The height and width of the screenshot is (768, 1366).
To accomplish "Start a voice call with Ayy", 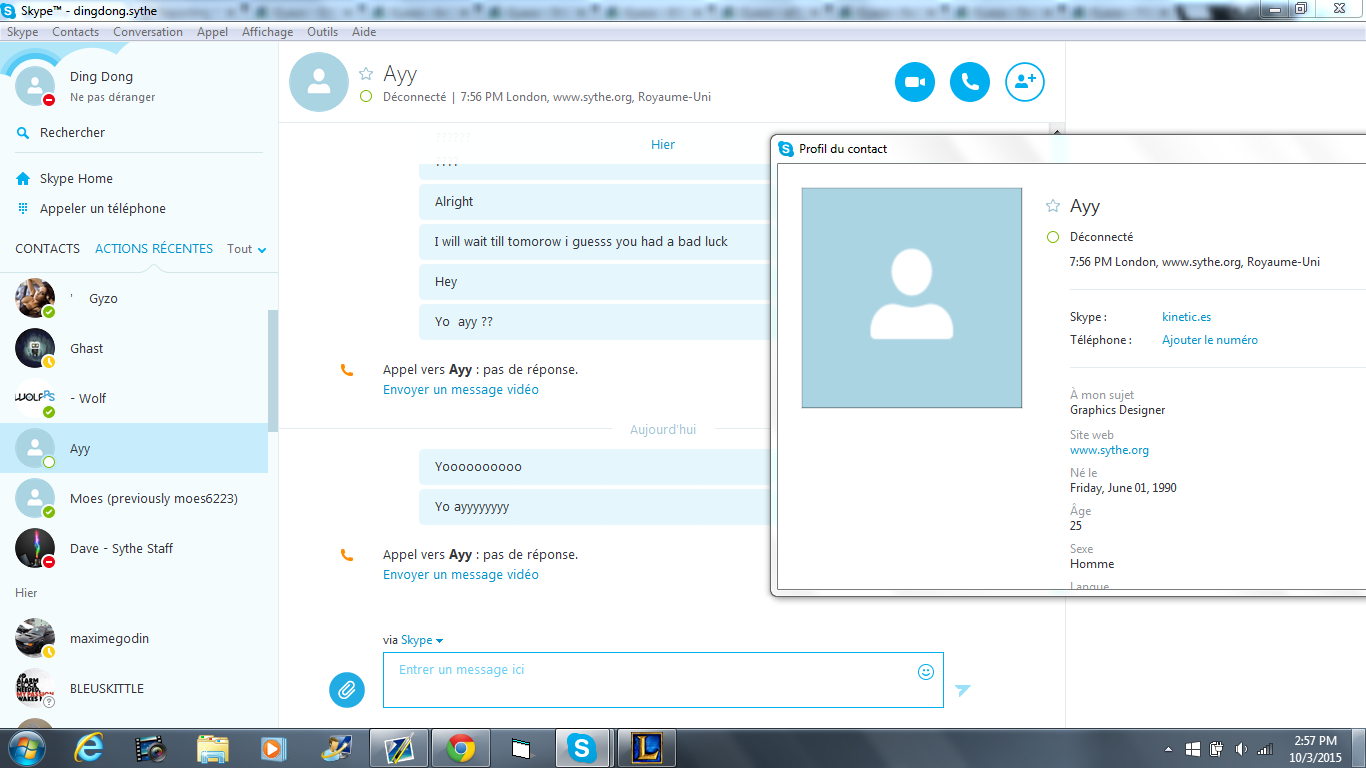I will point(970,82).
